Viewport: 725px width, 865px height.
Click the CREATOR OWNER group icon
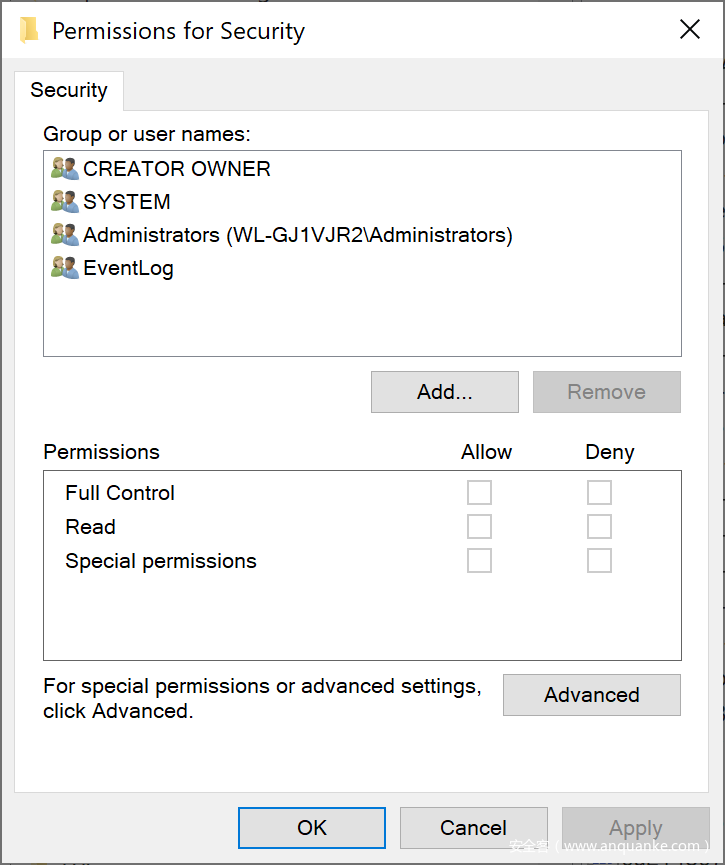pos(65,169)
